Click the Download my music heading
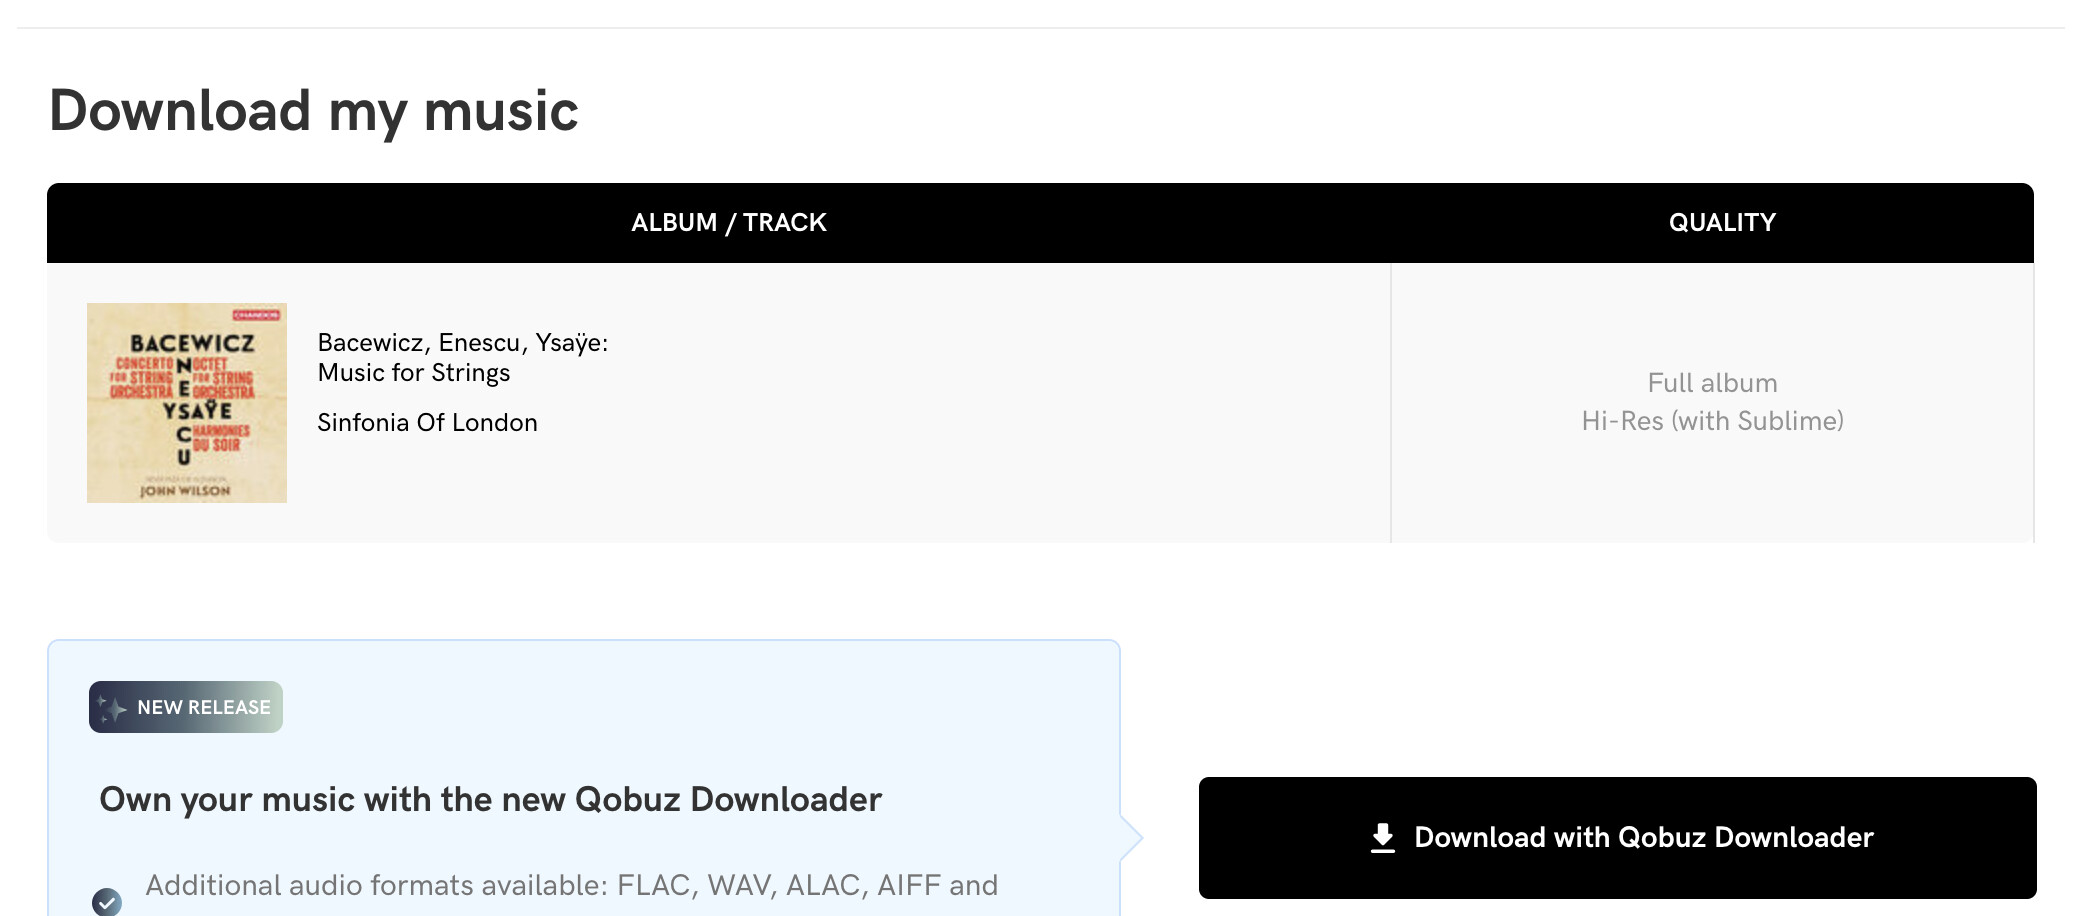The height and width of the screenshot is (916, 2076). 314,111
